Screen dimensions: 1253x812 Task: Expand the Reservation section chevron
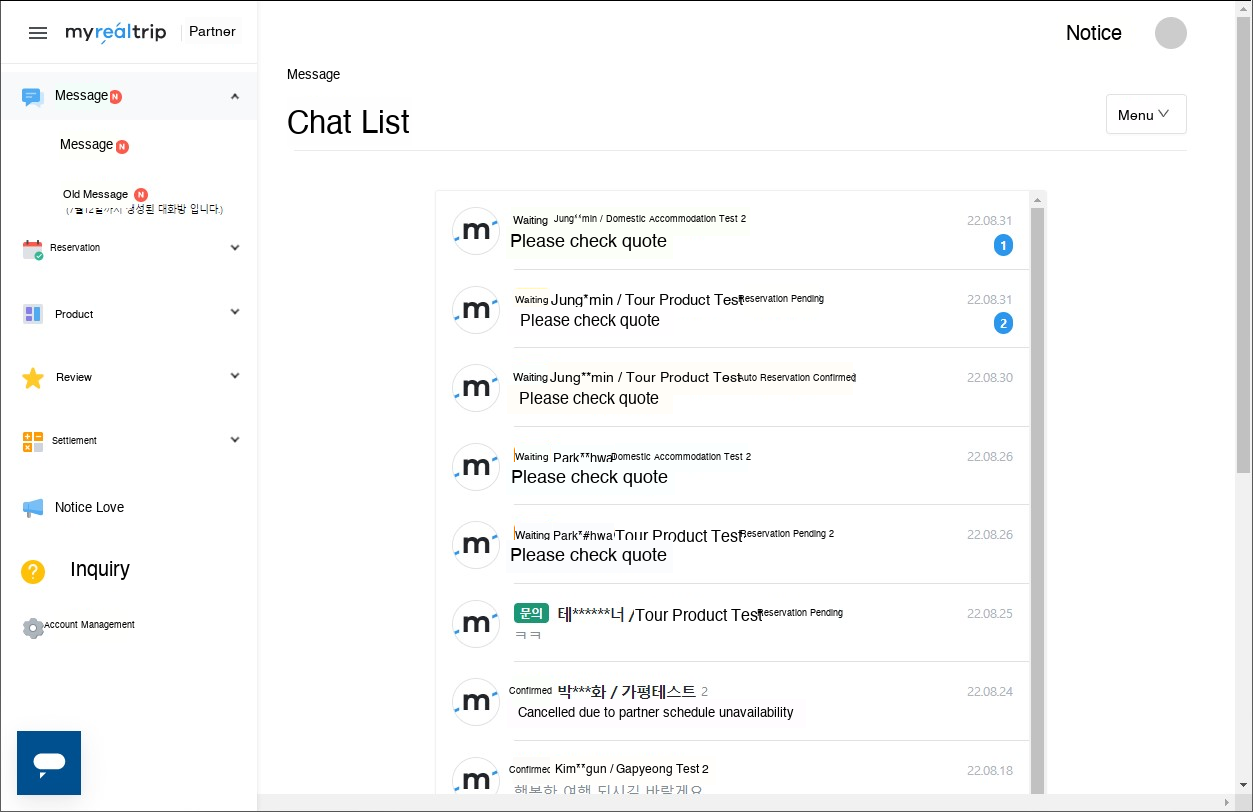pos(235,248)
